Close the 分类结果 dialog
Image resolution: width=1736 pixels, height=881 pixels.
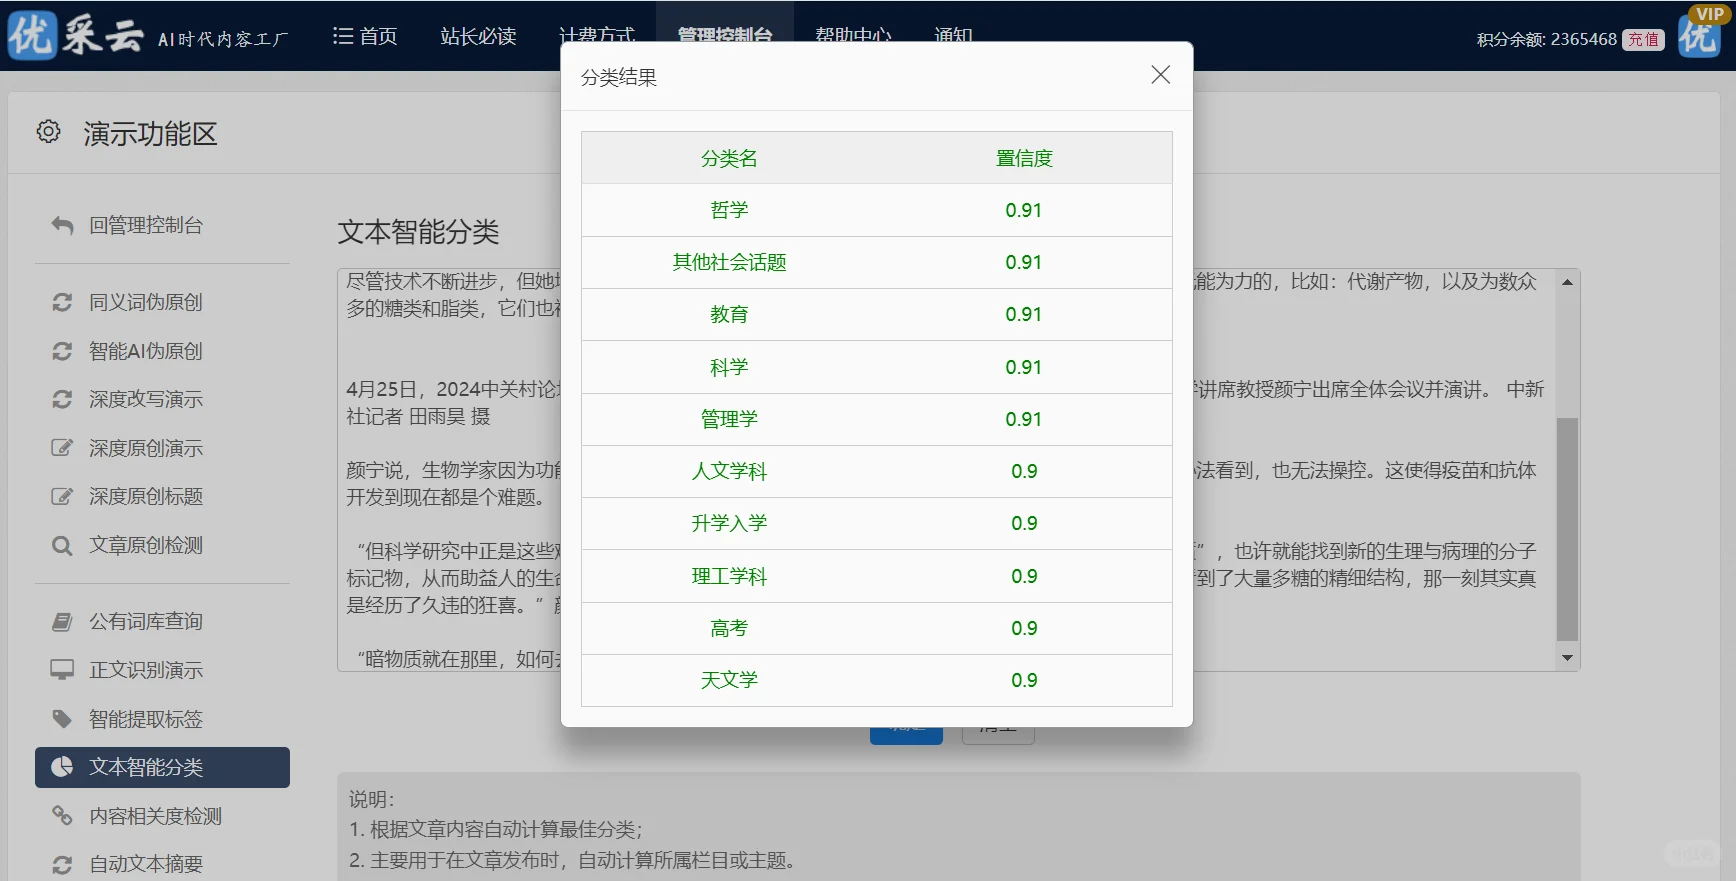(x=1160, y=75)
